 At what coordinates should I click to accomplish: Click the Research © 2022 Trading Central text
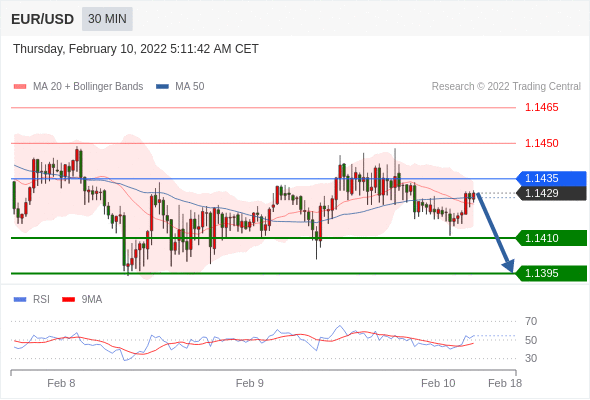[x=506, y=87]
